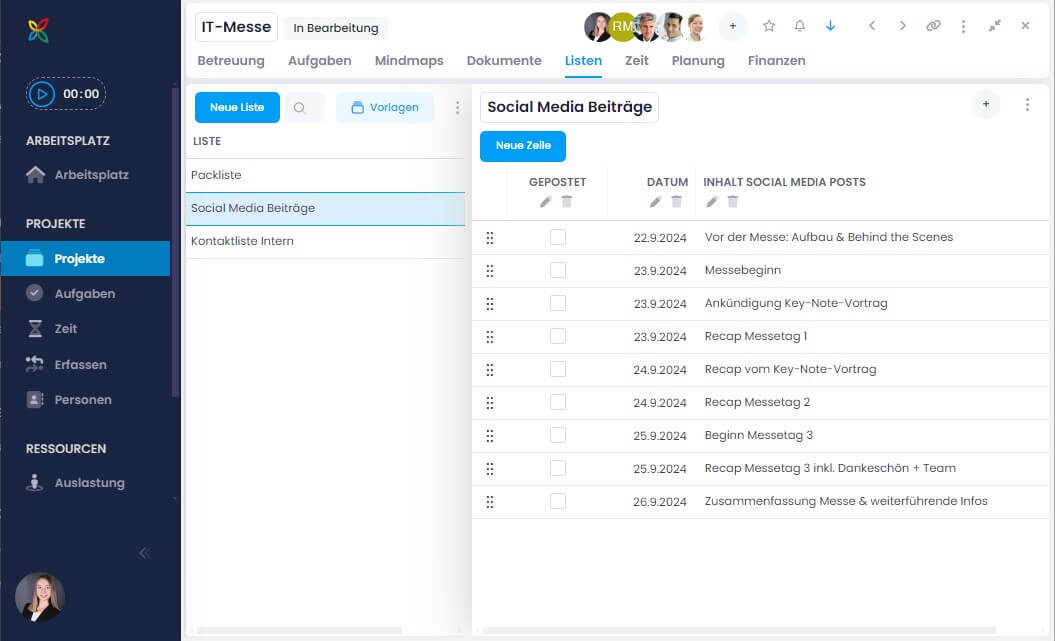The height and width of the screenshot is (641, 1055).
Task: Click drag handle of Messebeginn row
Action: click(x=490, y=271)
